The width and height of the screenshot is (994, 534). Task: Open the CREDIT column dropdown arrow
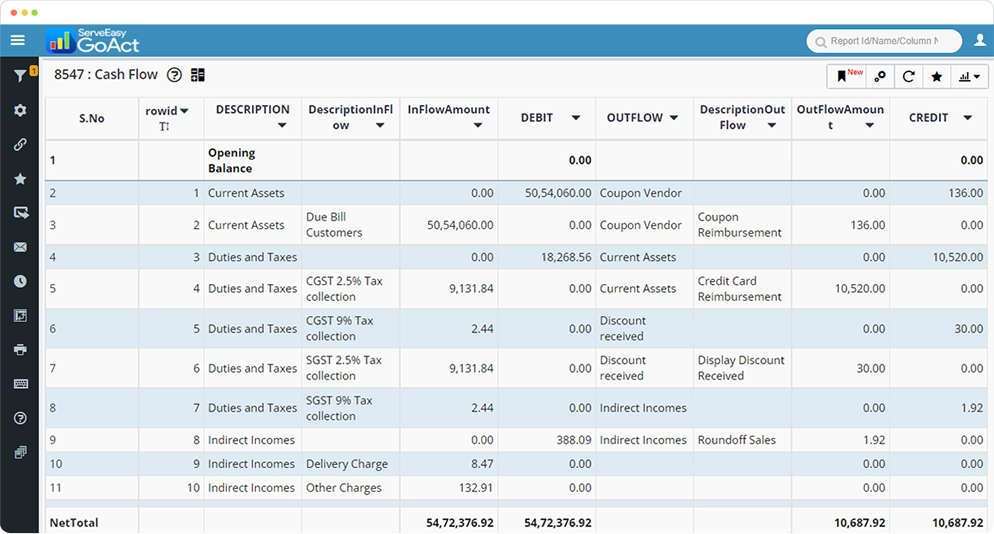[967, 118]
